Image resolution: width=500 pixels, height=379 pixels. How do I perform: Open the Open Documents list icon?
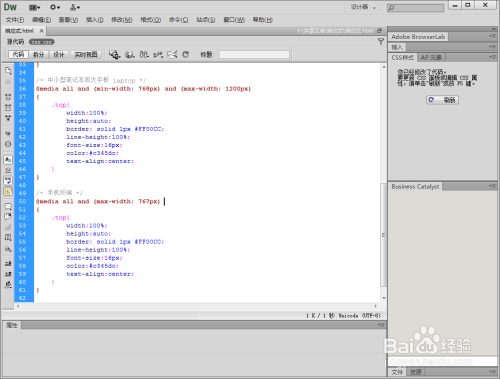point(8,70)
